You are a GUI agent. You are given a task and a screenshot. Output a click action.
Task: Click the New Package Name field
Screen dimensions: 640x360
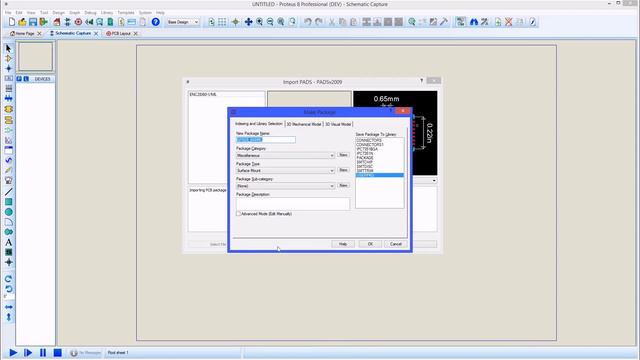coord(266,140)
